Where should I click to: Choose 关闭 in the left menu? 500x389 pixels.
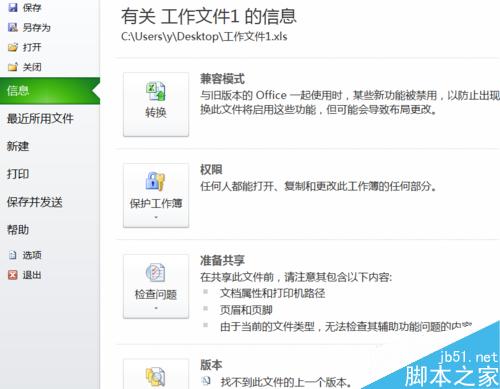pos(32,67)
